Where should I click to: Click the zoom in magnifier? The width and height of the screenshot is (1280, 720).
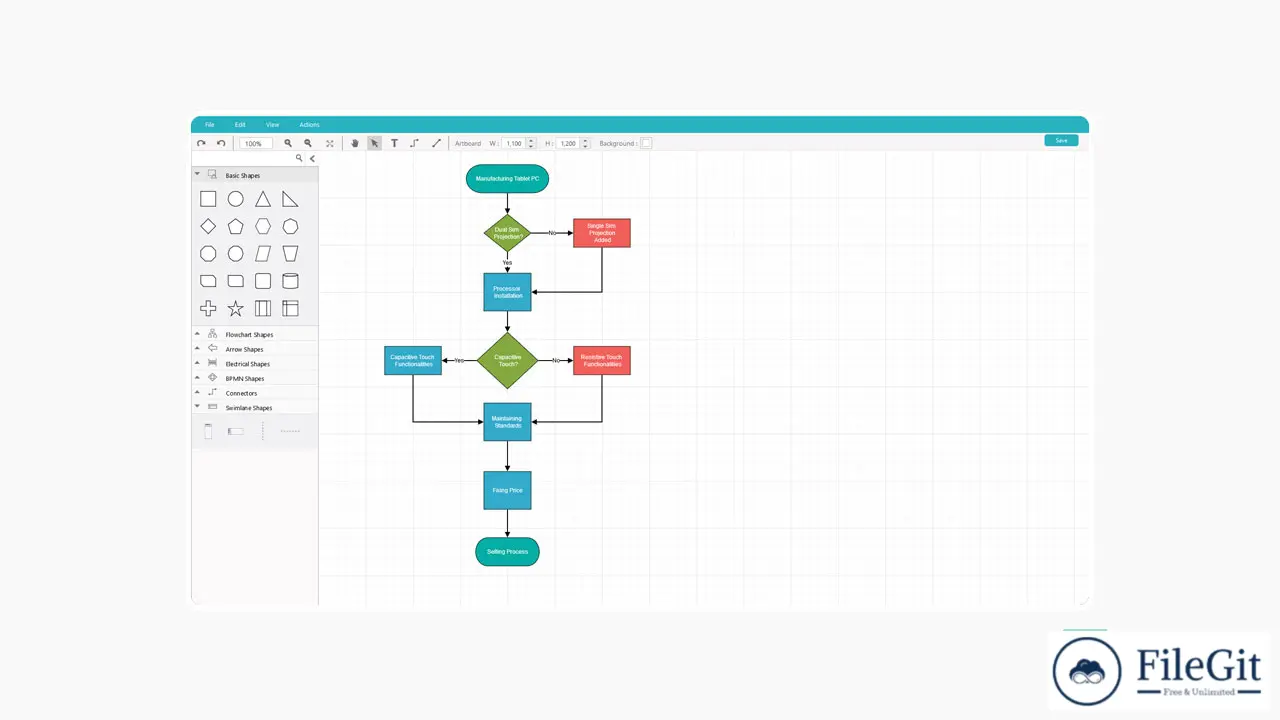click(288, 143)
